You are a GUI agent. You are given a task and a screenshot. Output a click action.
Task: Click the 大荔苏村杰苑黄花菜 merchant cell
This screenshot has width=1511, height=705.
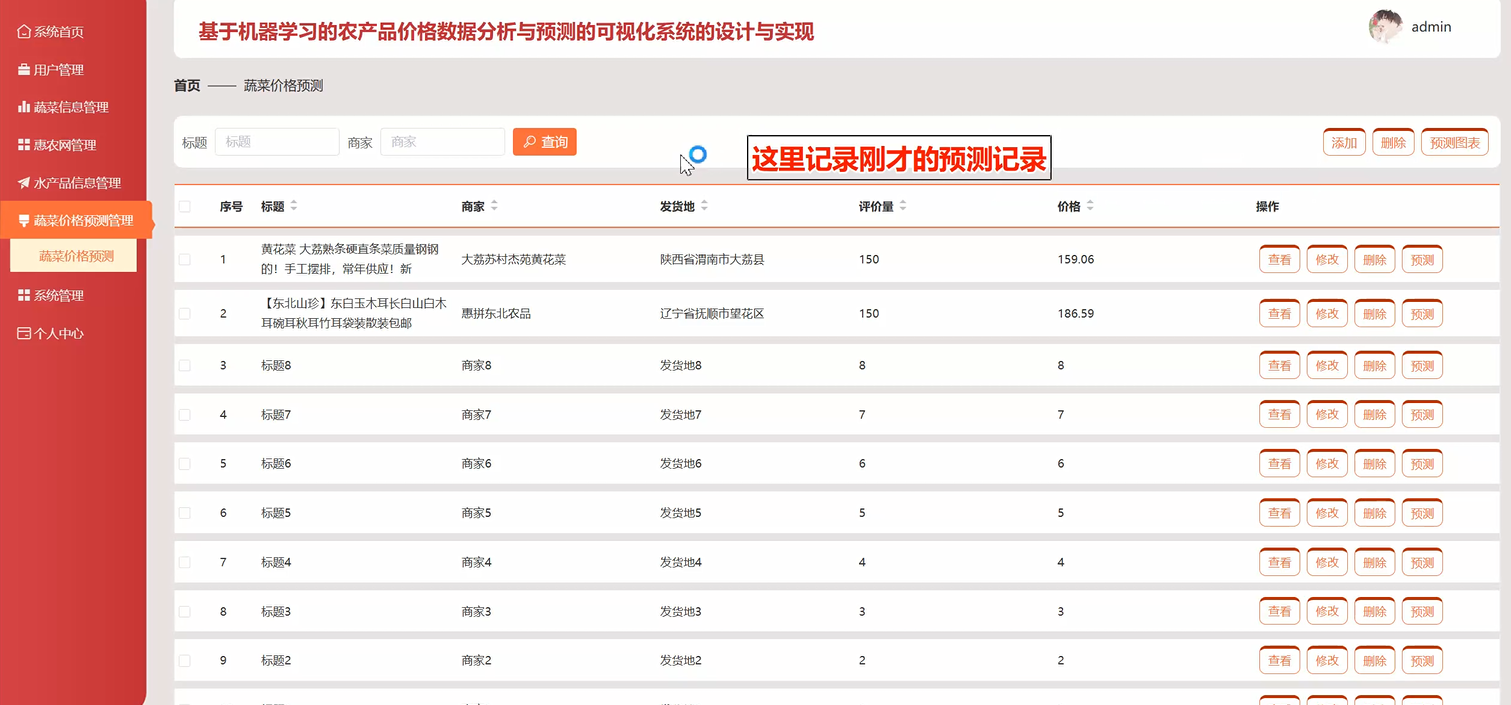coord(514,259)
